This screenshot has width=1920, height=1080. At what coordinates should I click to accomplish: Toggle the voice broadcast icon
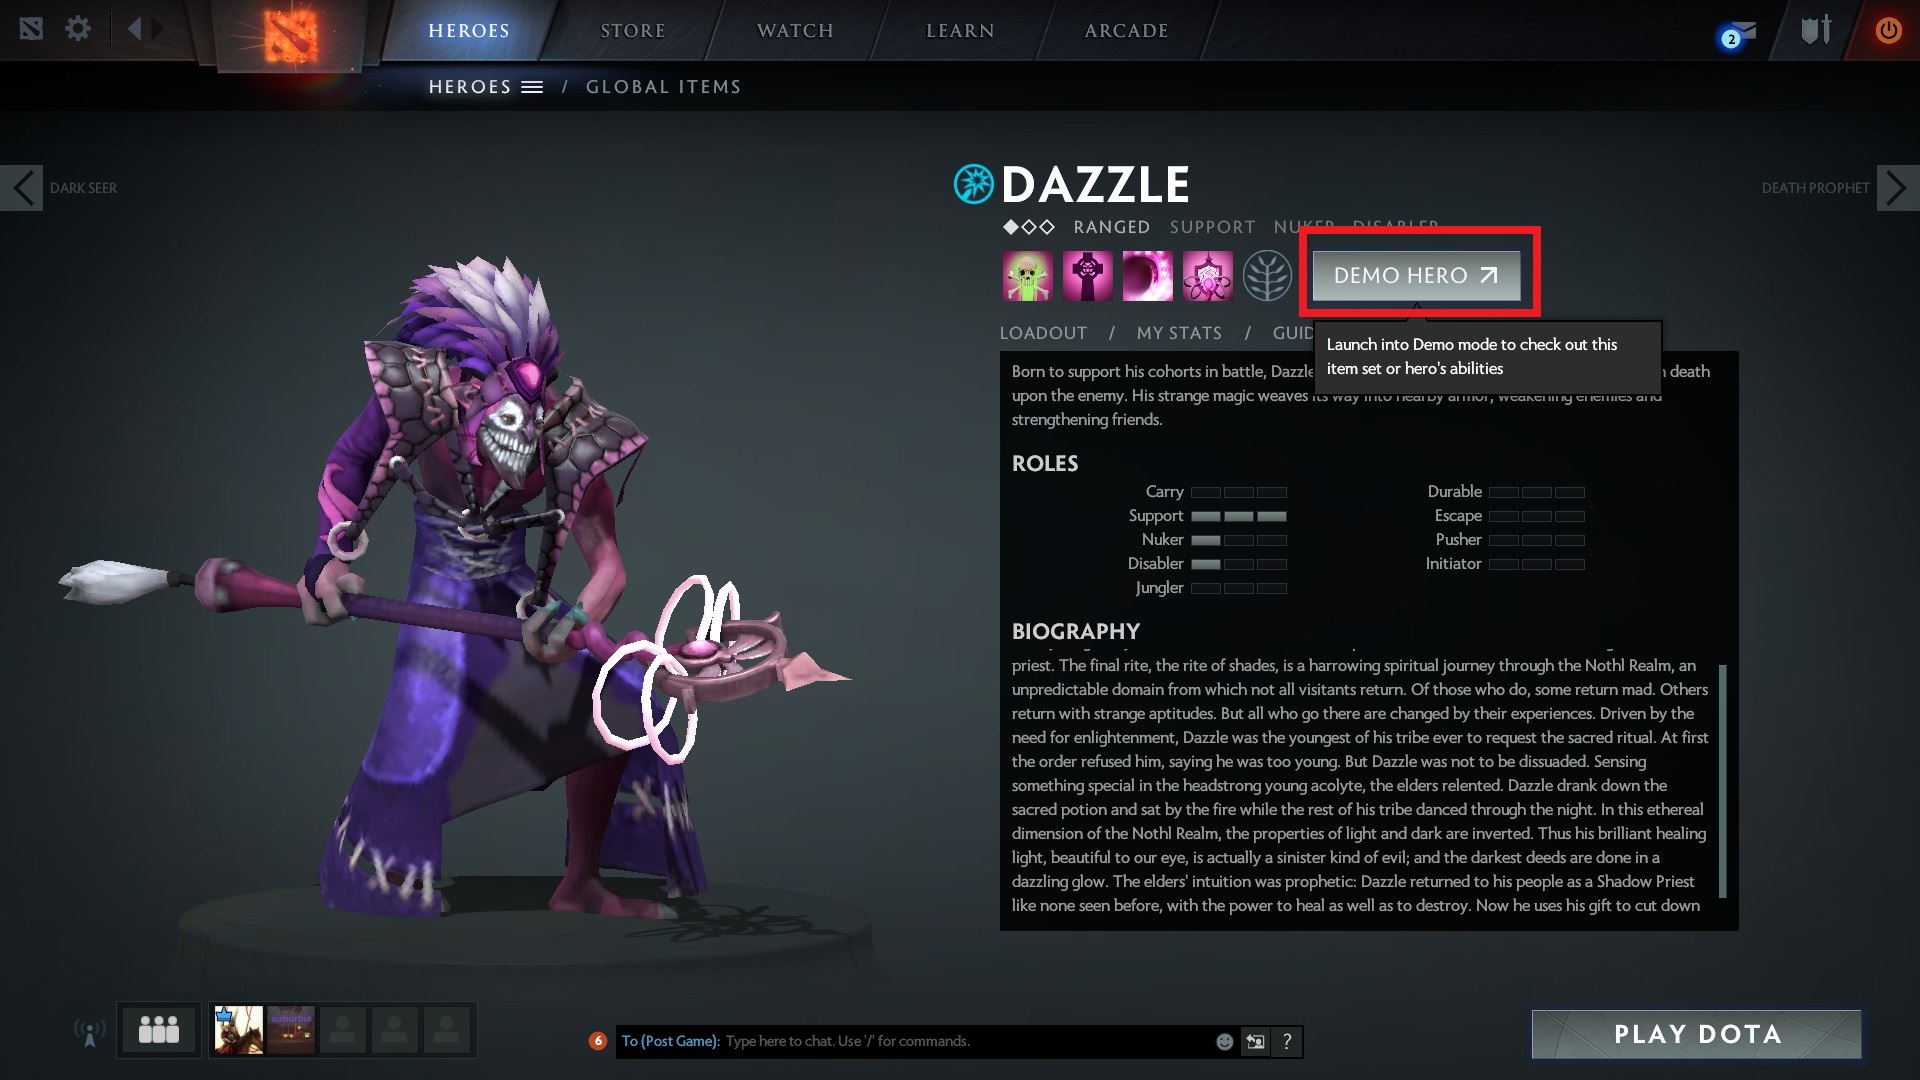(x=90, y=1032)
